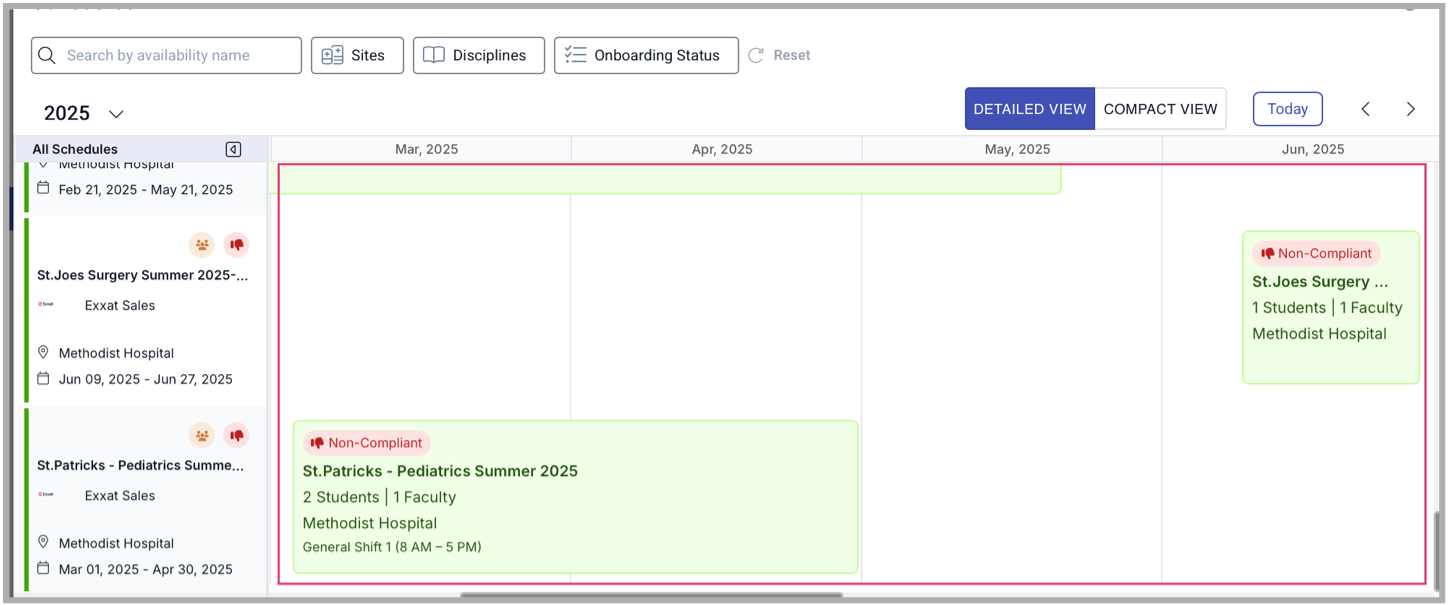
Task: Click location pin icon beside Methodist Hospital
Action: [x=43, y=352]
